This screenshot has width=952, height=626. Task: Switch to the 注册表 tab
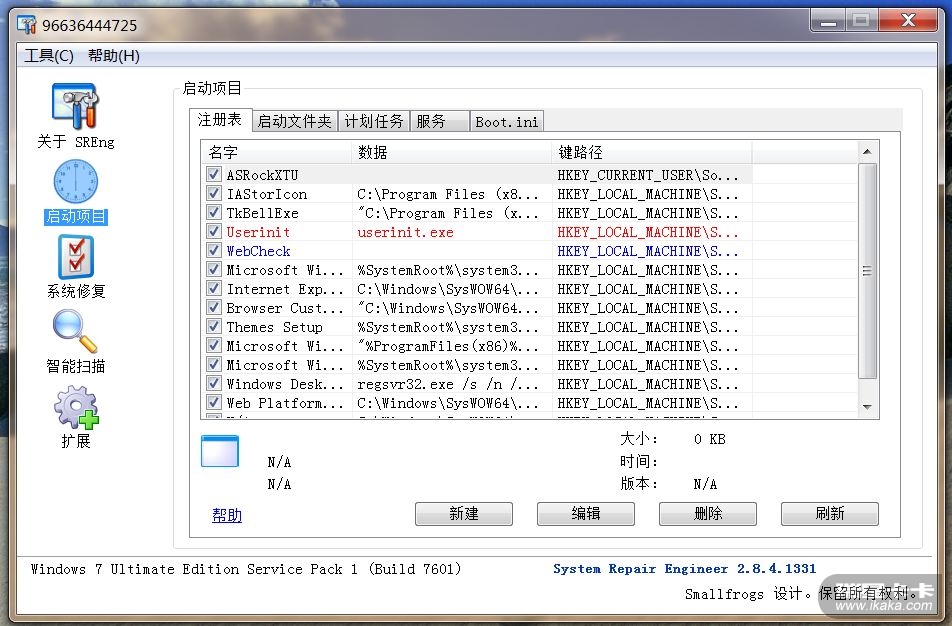pos(220,120)
